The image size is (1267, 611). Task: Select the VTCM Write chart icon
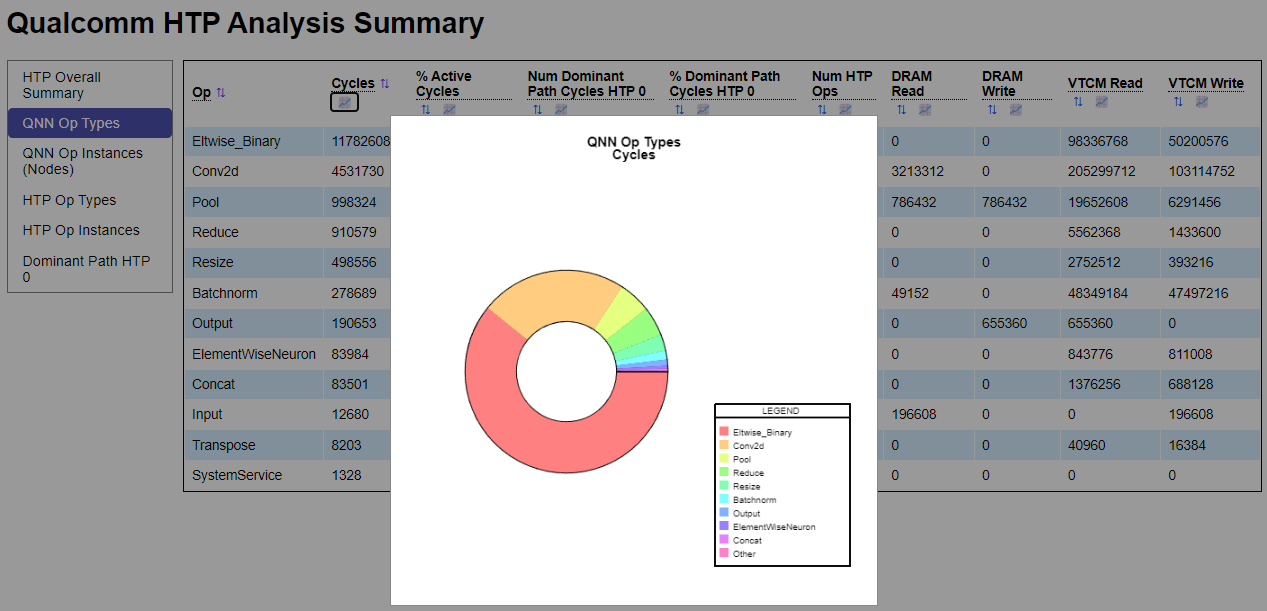1201,103
